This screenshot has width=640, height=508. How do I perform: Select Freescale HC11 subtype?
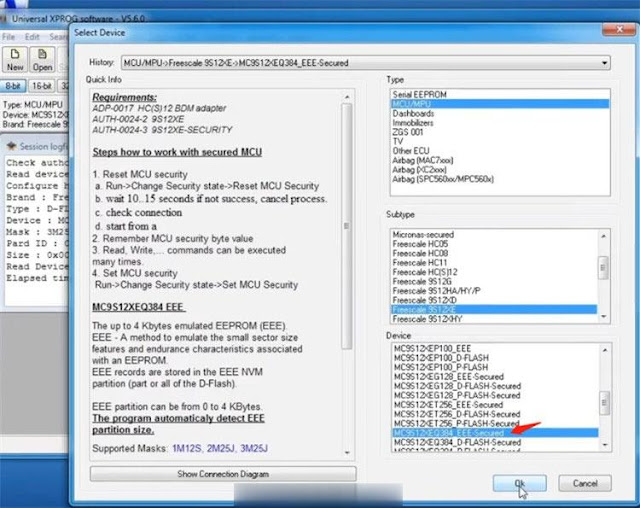494,263
